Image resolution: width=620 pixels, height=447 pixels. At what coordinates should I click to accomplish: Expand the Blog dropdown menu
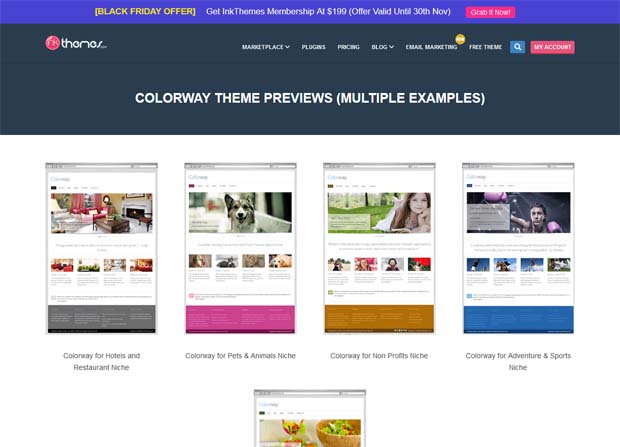pyautogui.click(x=382, y=47)
